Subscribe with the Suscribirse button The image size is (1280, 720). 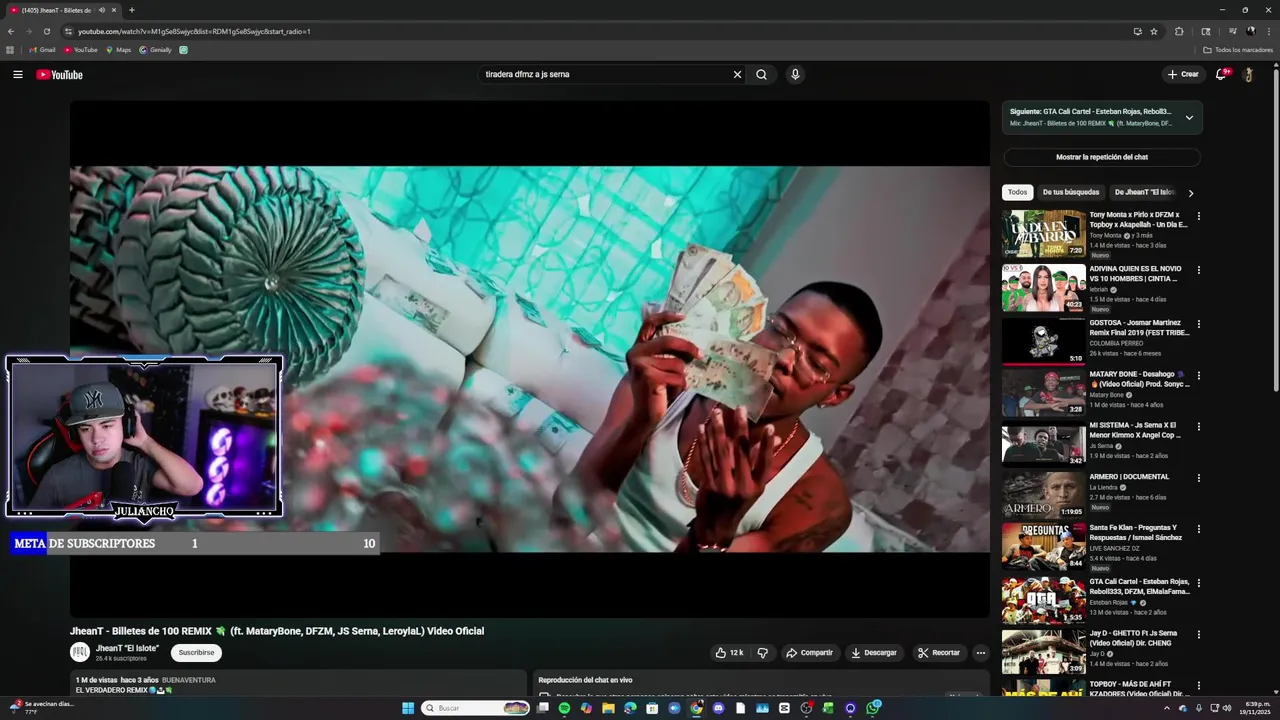[x=196, y=652]
